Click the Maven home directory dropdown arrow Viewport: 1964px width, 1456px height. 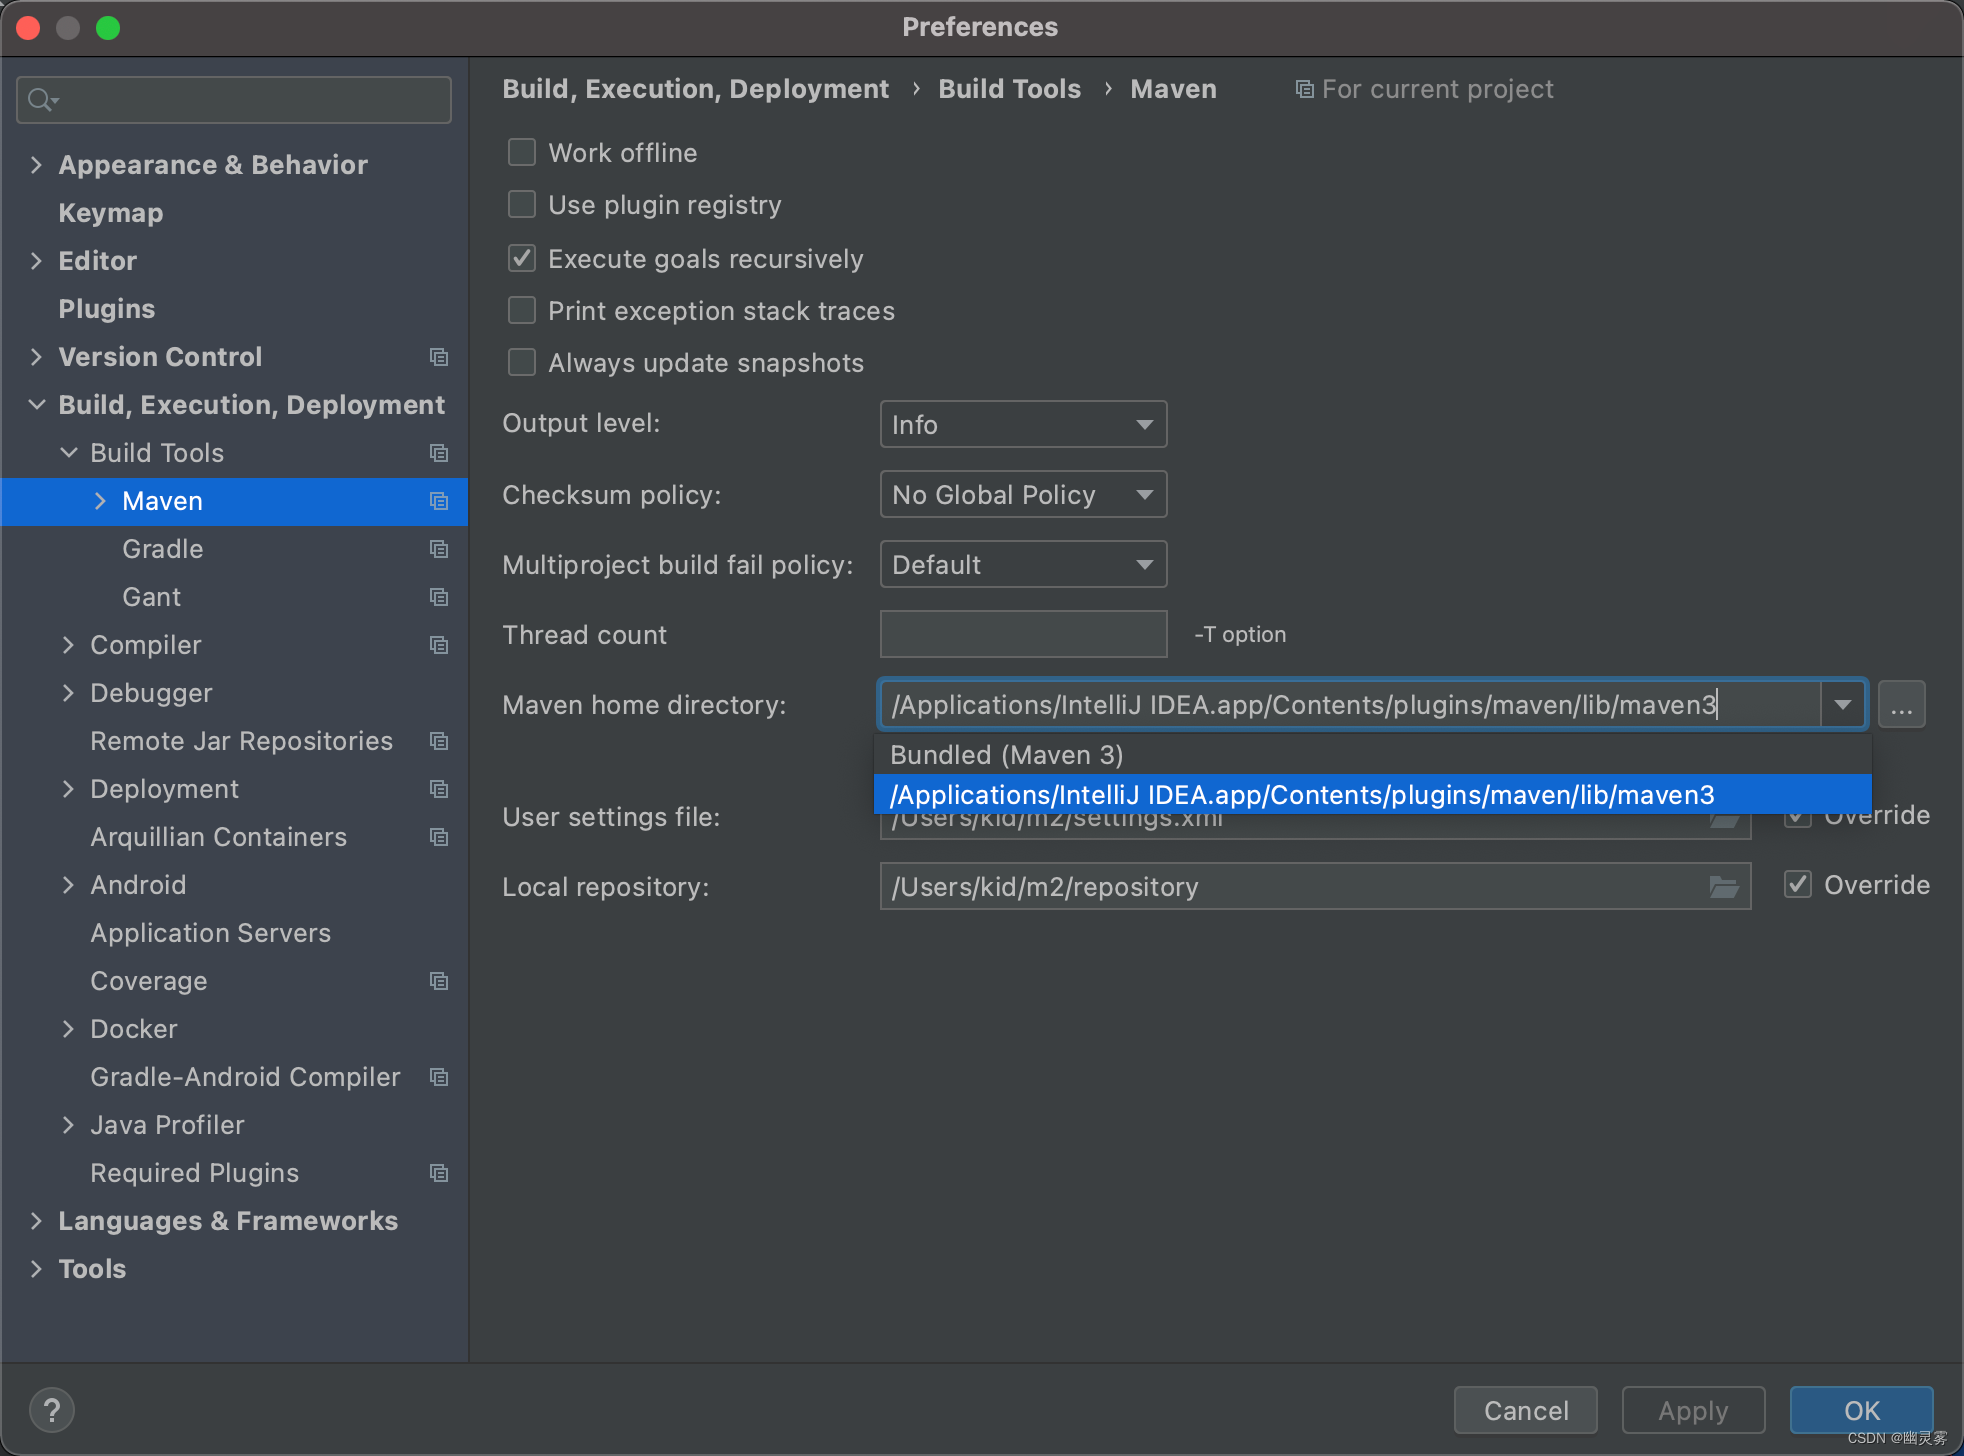tap(1842, 705)
